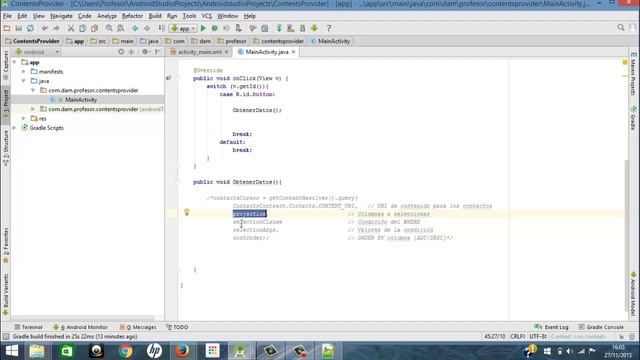The image size is (640, 360).
Task: Open the Android Monitor tool window
Action: tap(80, 327)
